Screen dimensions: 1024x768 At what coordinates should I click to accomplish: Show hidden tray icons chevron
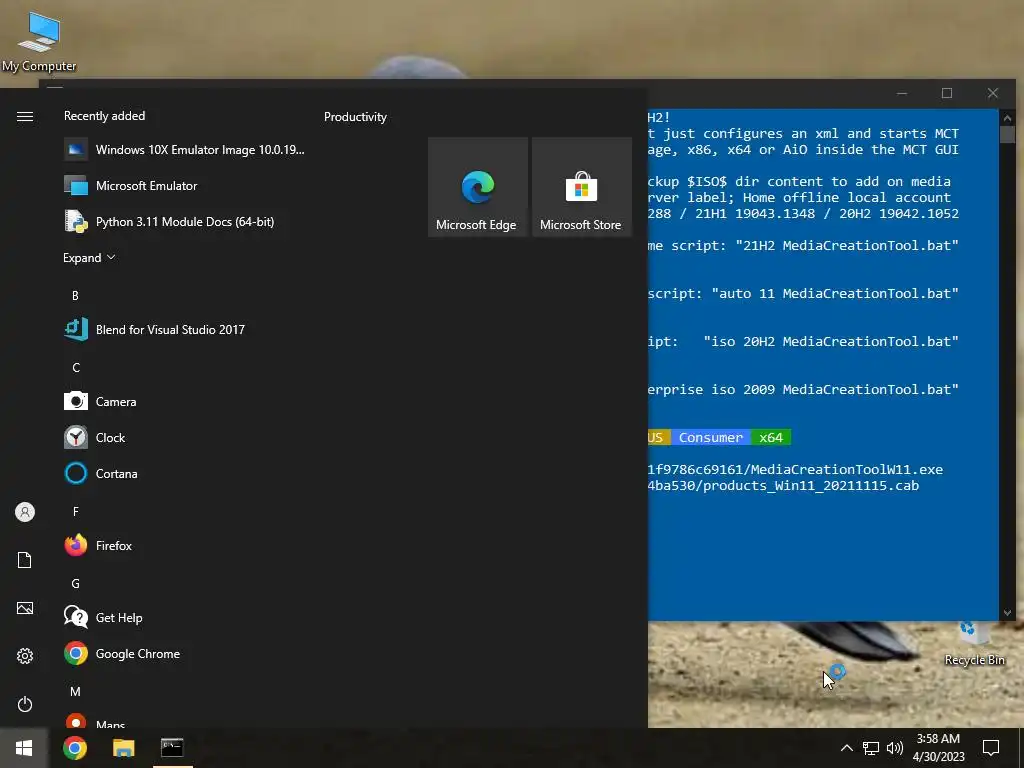846,748
